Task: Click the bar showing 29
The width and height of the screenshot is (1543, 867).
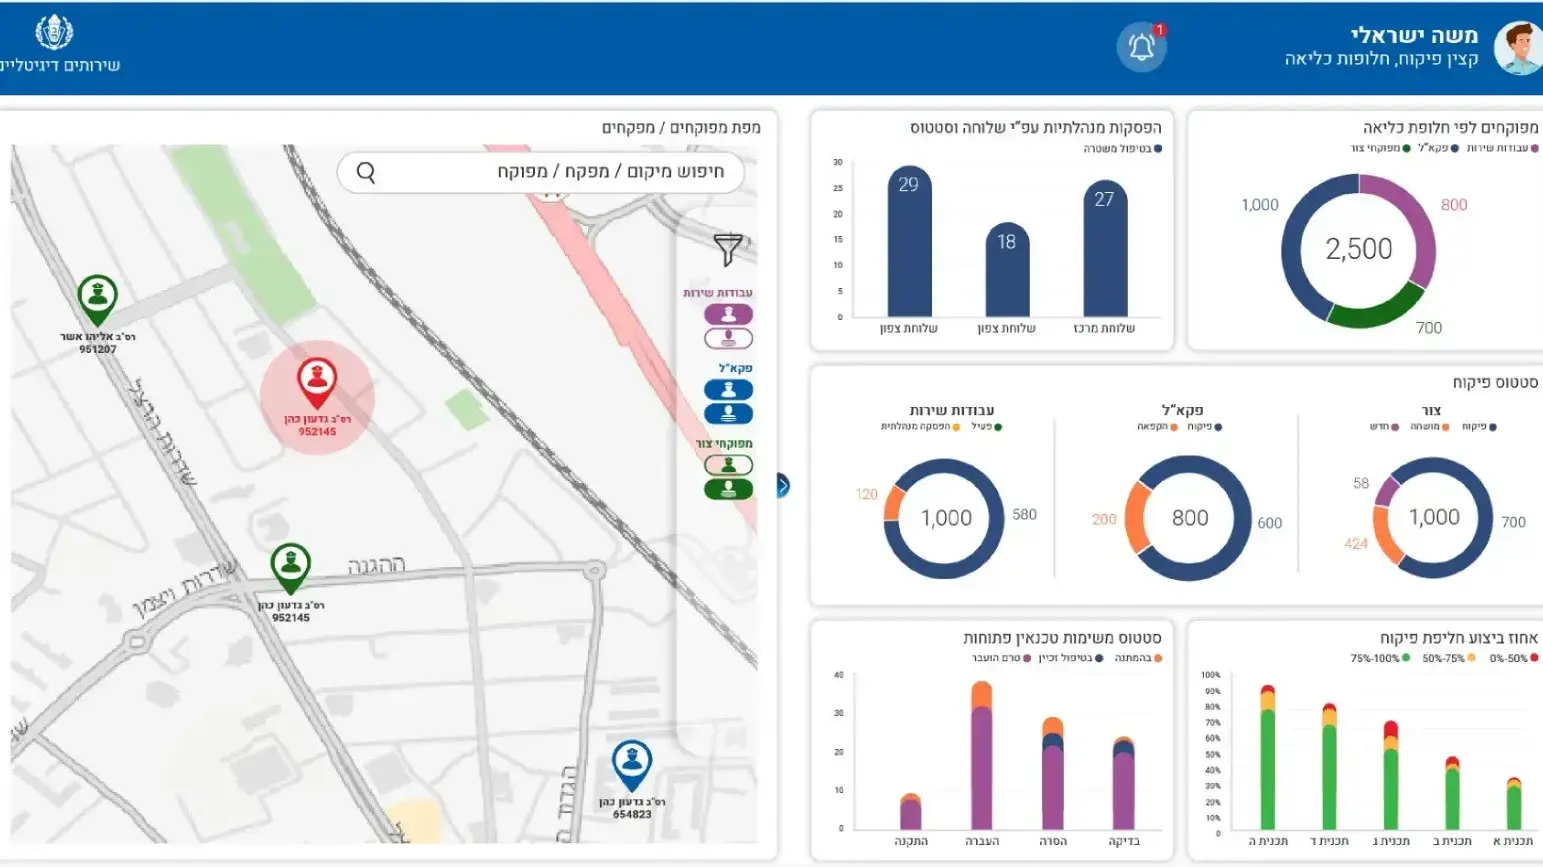Action: 909,241
